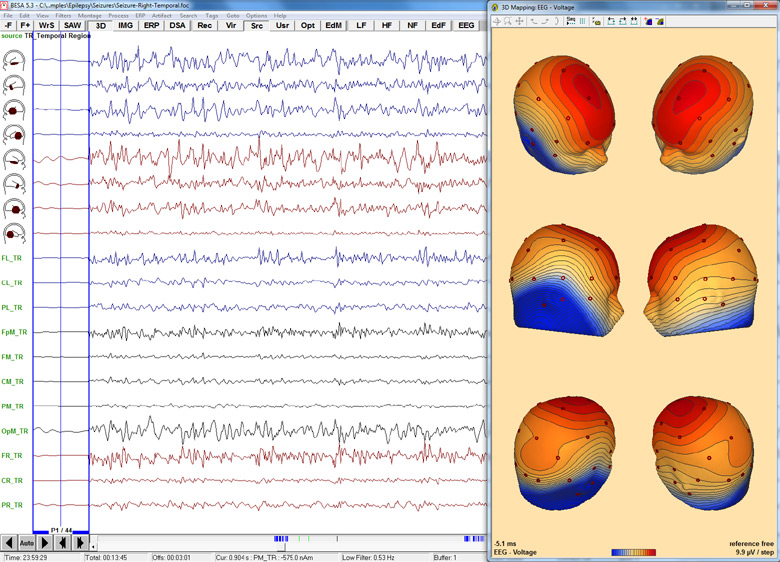
Task: Open the Filters menu
Action: [x=64, y=15]
